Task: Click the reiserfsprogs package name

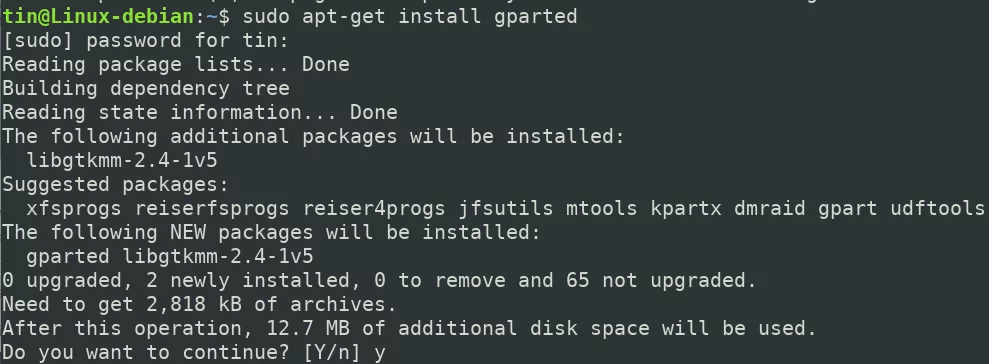Action: tap(212, 208)
